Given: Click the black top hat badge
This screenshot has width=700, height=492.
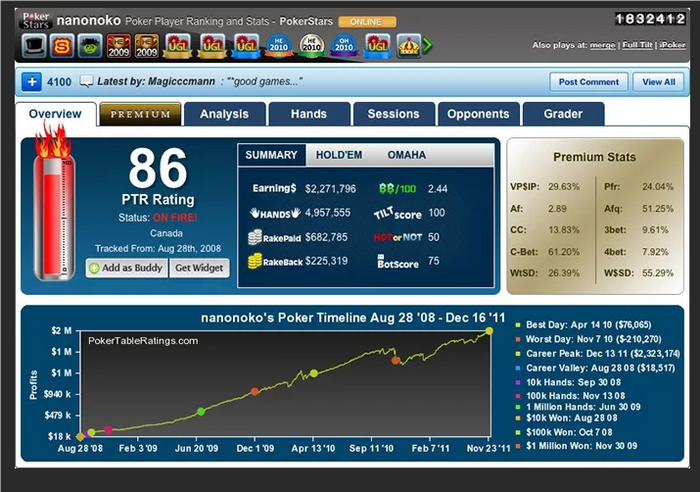Looking at the screenshot, I should 34,46.
